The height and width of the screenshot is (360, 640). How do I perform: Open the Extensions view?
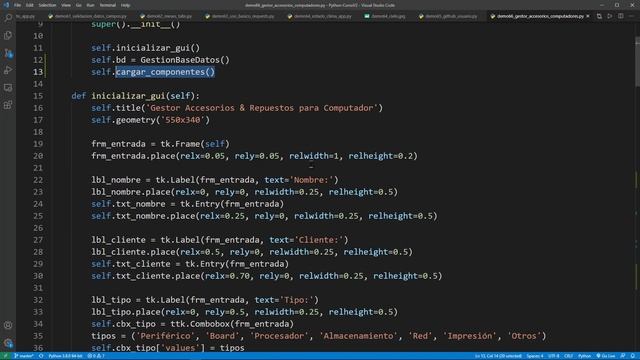coord(8,105)
